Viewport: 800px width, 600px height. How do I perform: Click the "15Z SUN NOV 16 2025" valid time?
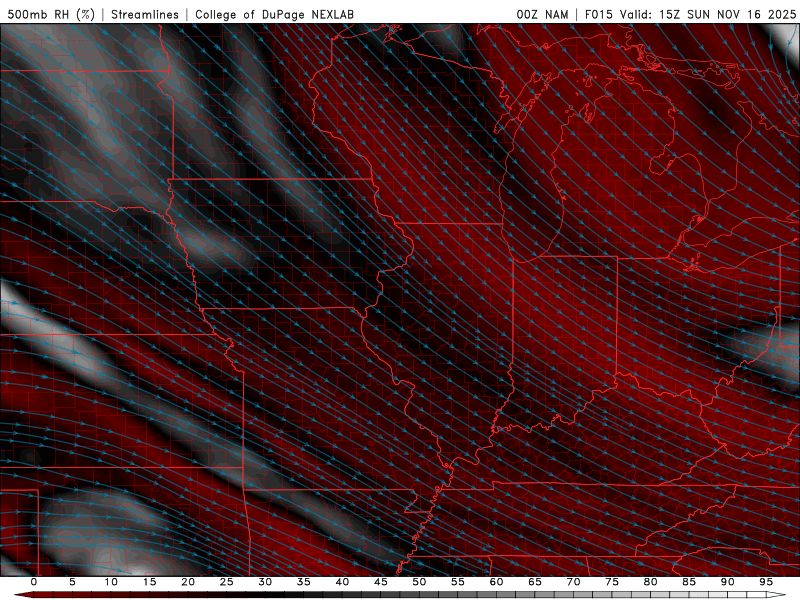pyautogui.click(x=728, y=14)
